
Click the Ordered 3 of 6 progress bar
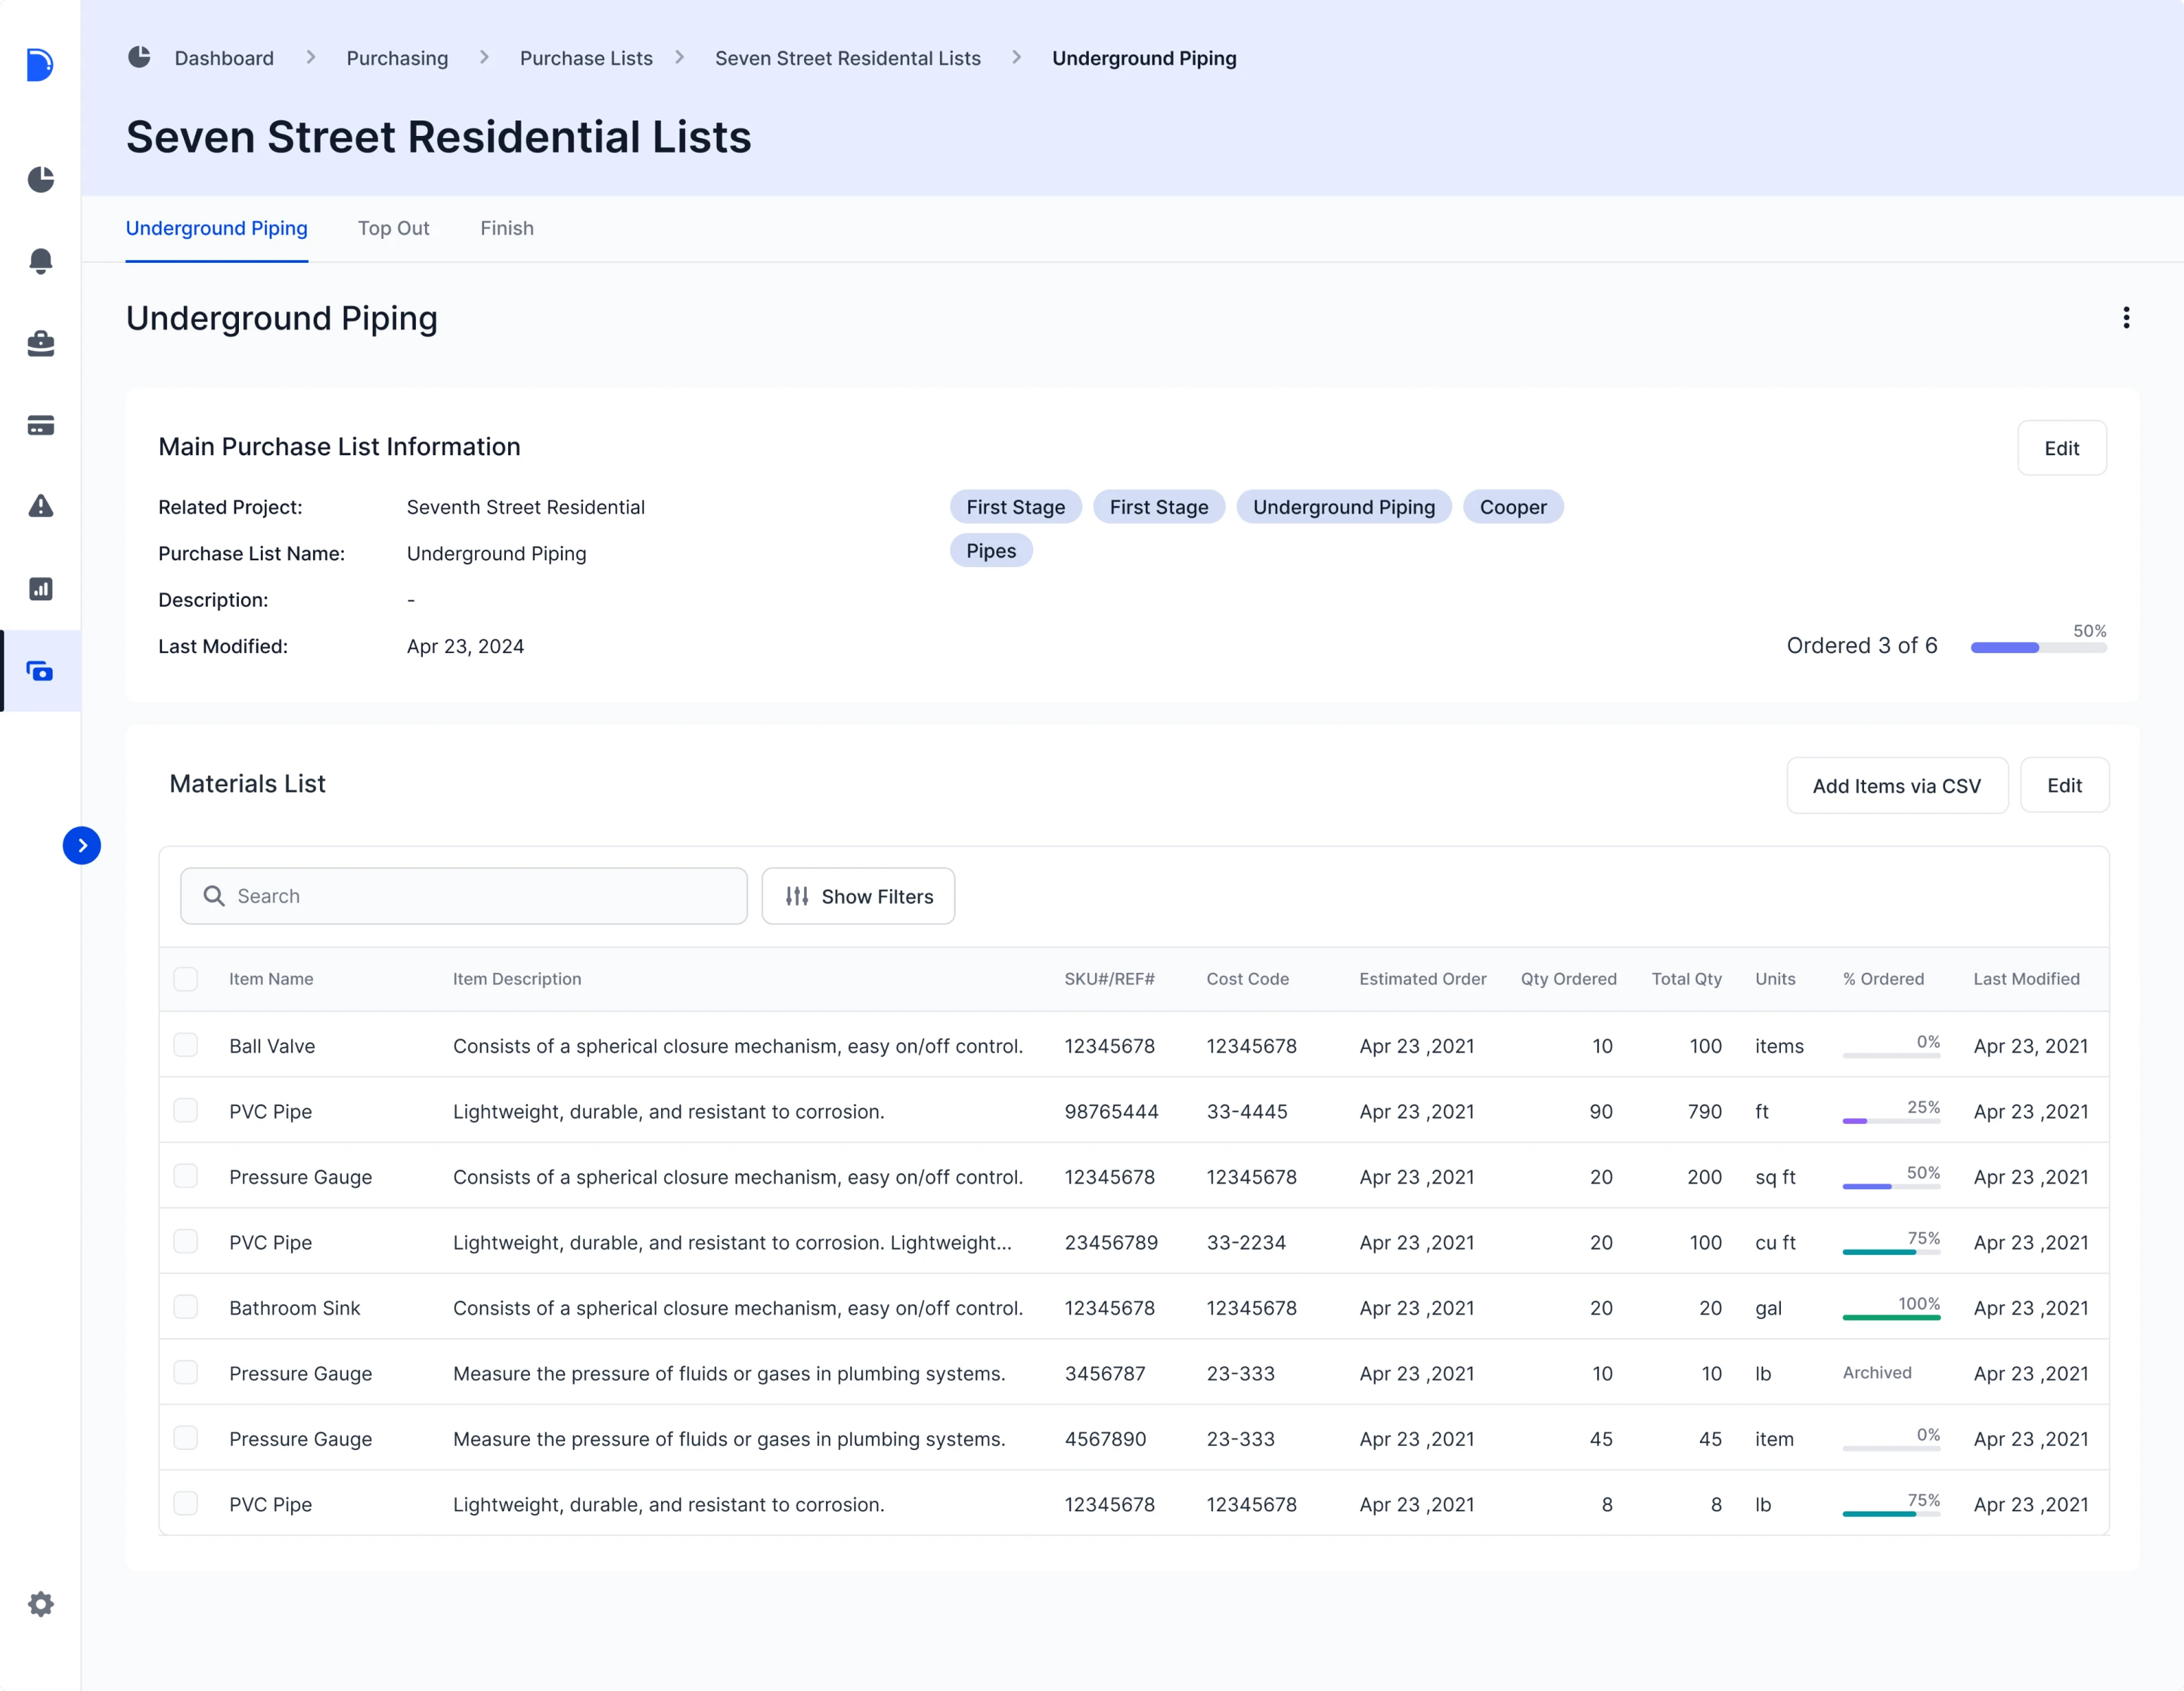(2038, 648)
